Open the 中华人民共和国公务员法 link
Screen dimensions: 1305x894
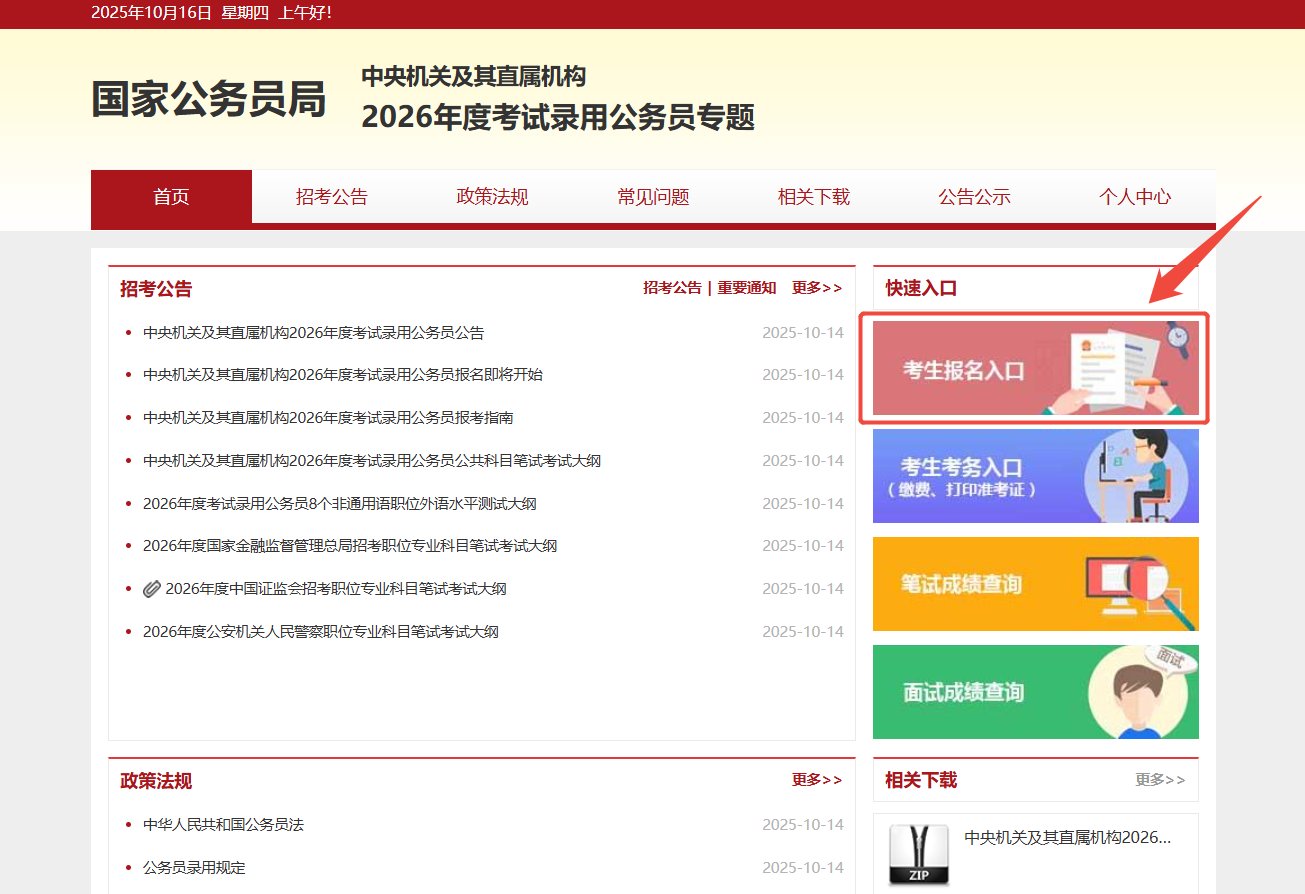(223, 825)
